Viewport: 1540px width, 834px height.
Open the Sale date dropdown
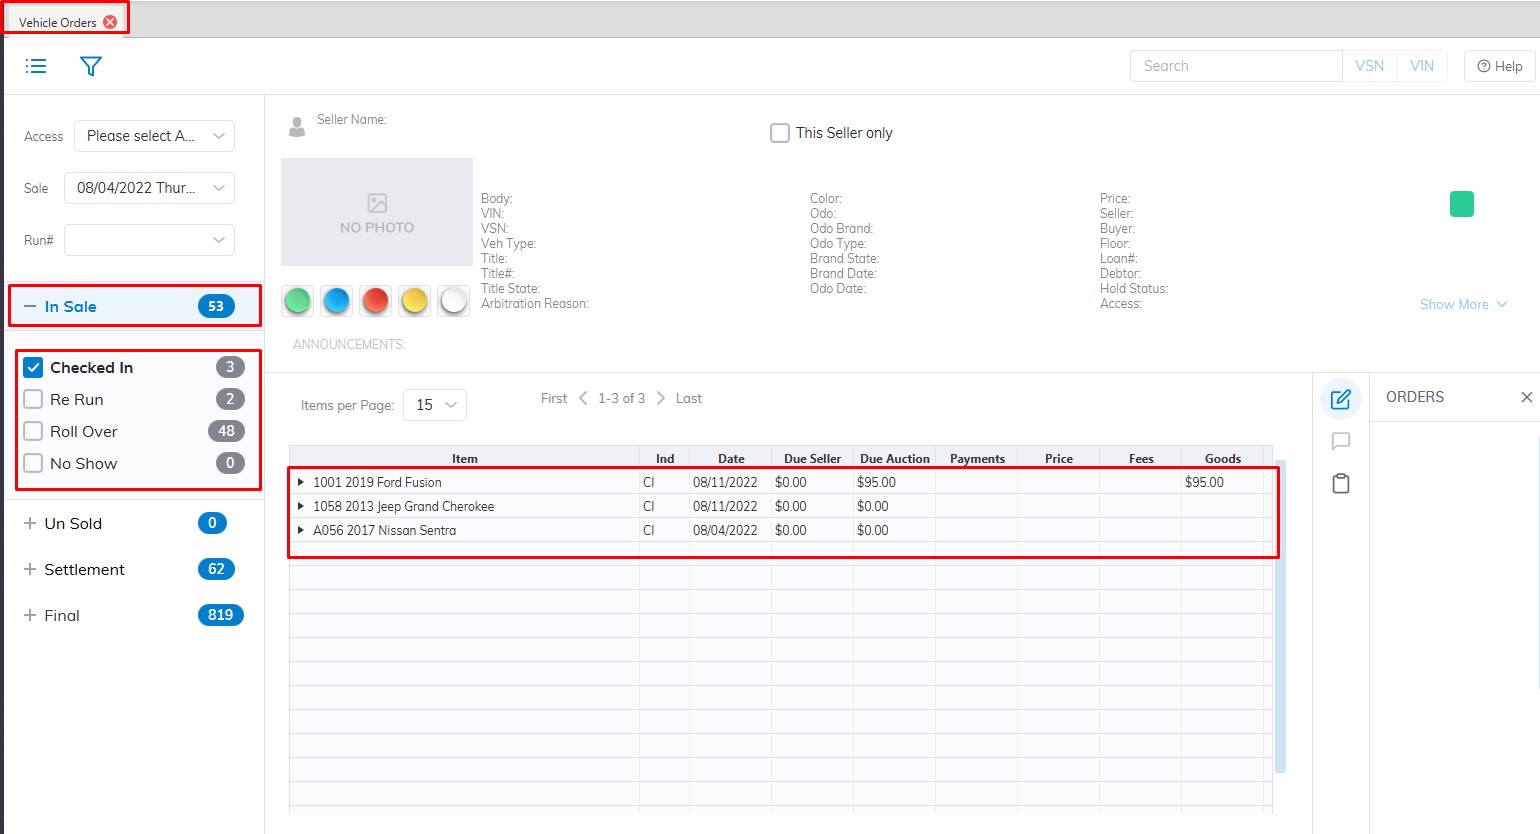pyautogui.click(x=149, y=188)
